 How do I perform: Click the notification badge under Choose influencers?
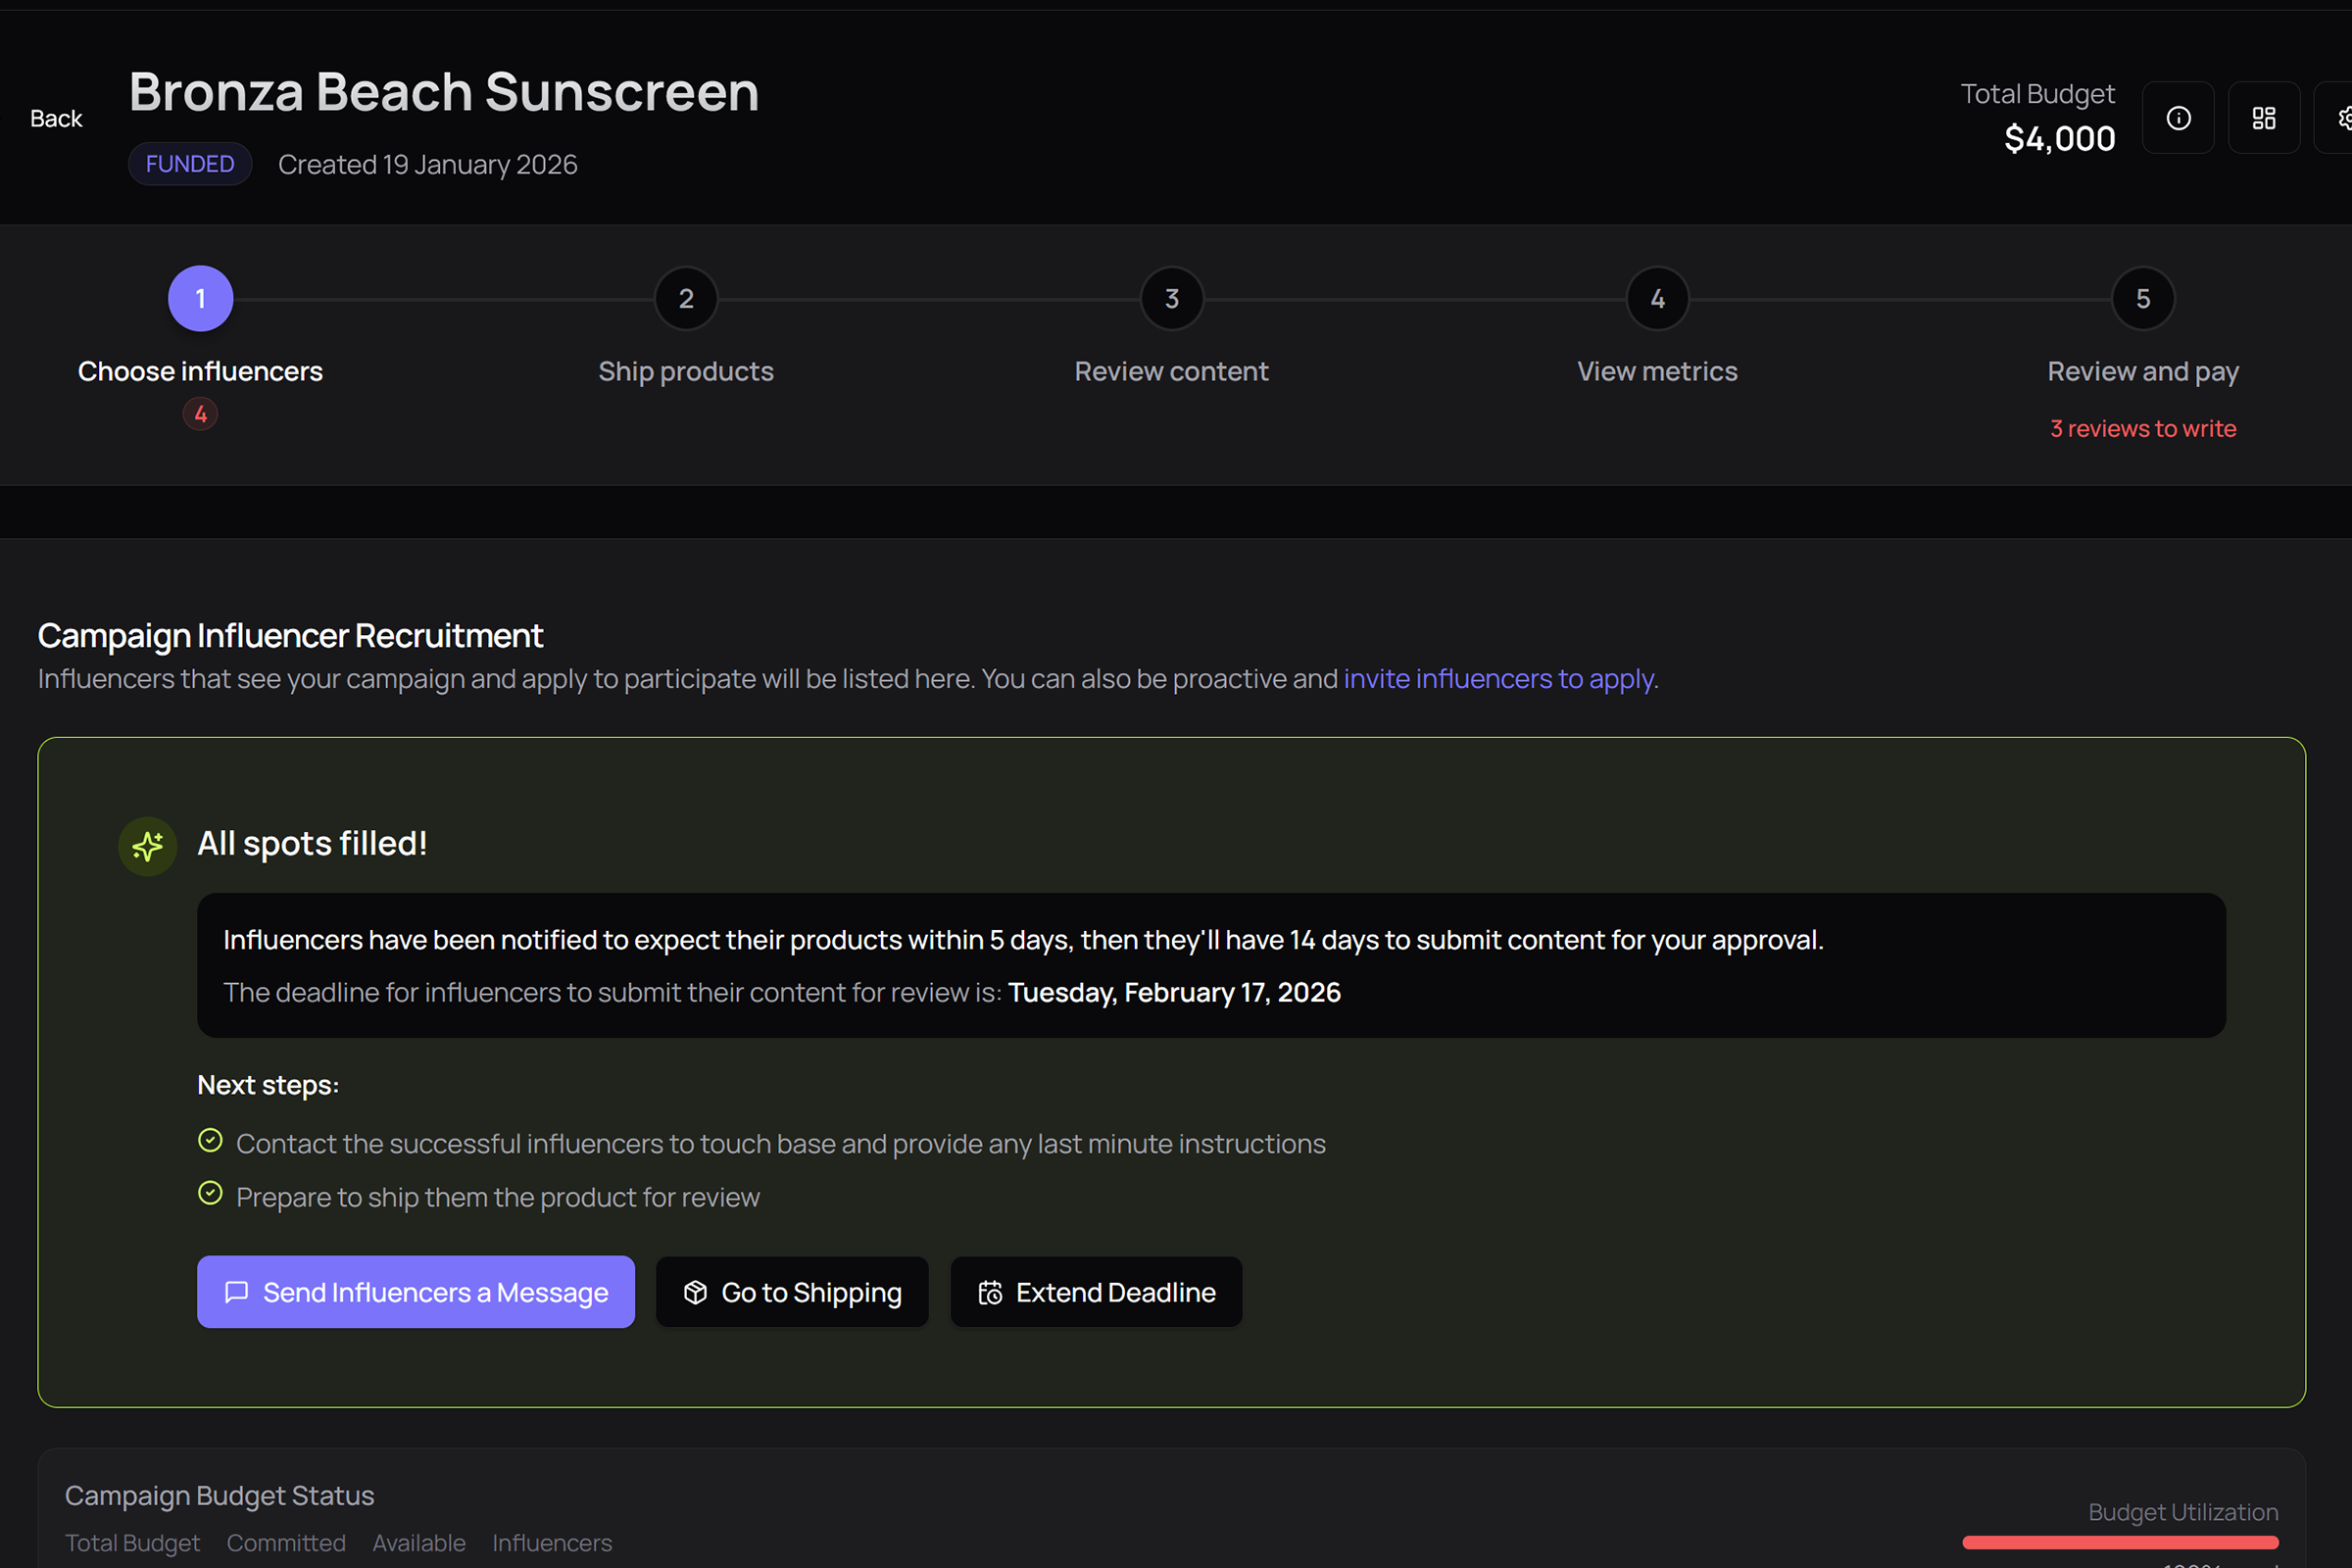point(200,413)
